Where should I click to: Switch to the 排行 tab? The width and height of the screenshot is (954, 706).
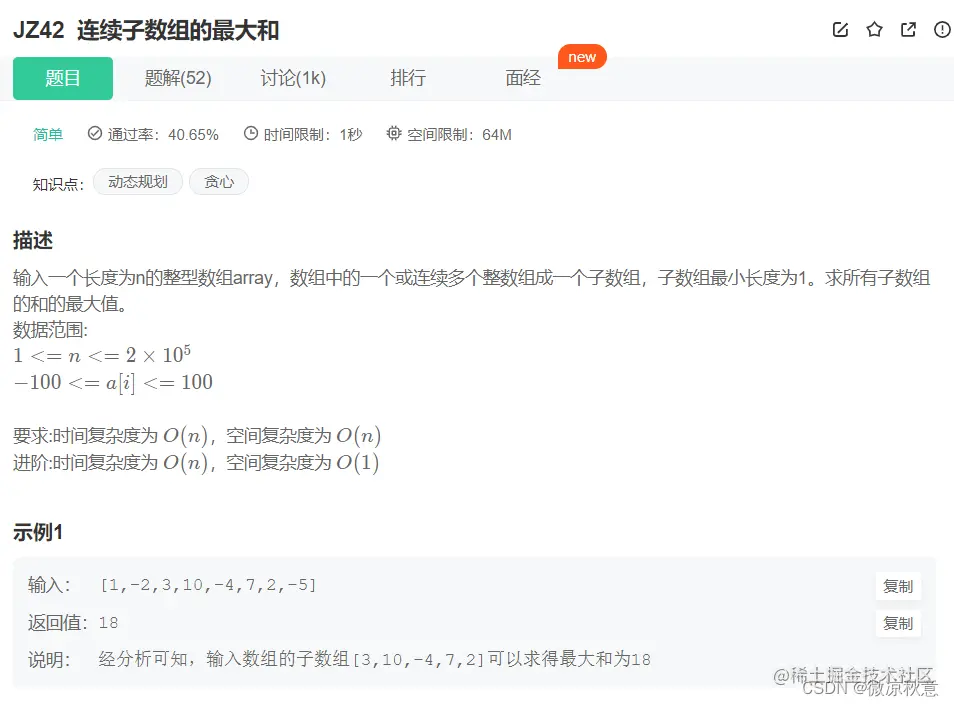tap(408, 78)
